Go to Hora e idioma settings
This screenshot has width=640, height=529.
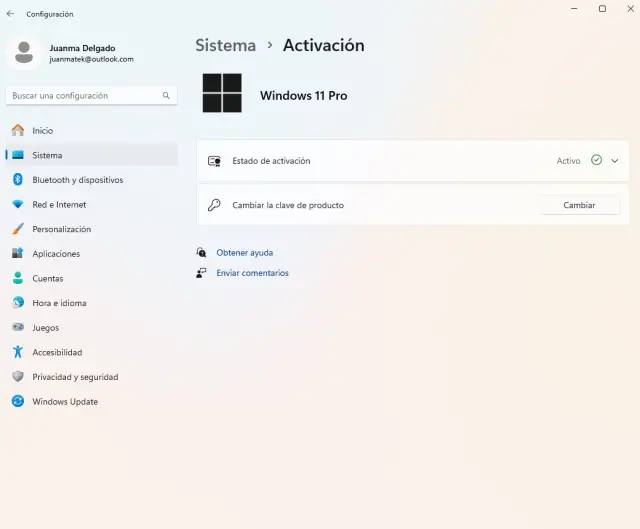59,303
